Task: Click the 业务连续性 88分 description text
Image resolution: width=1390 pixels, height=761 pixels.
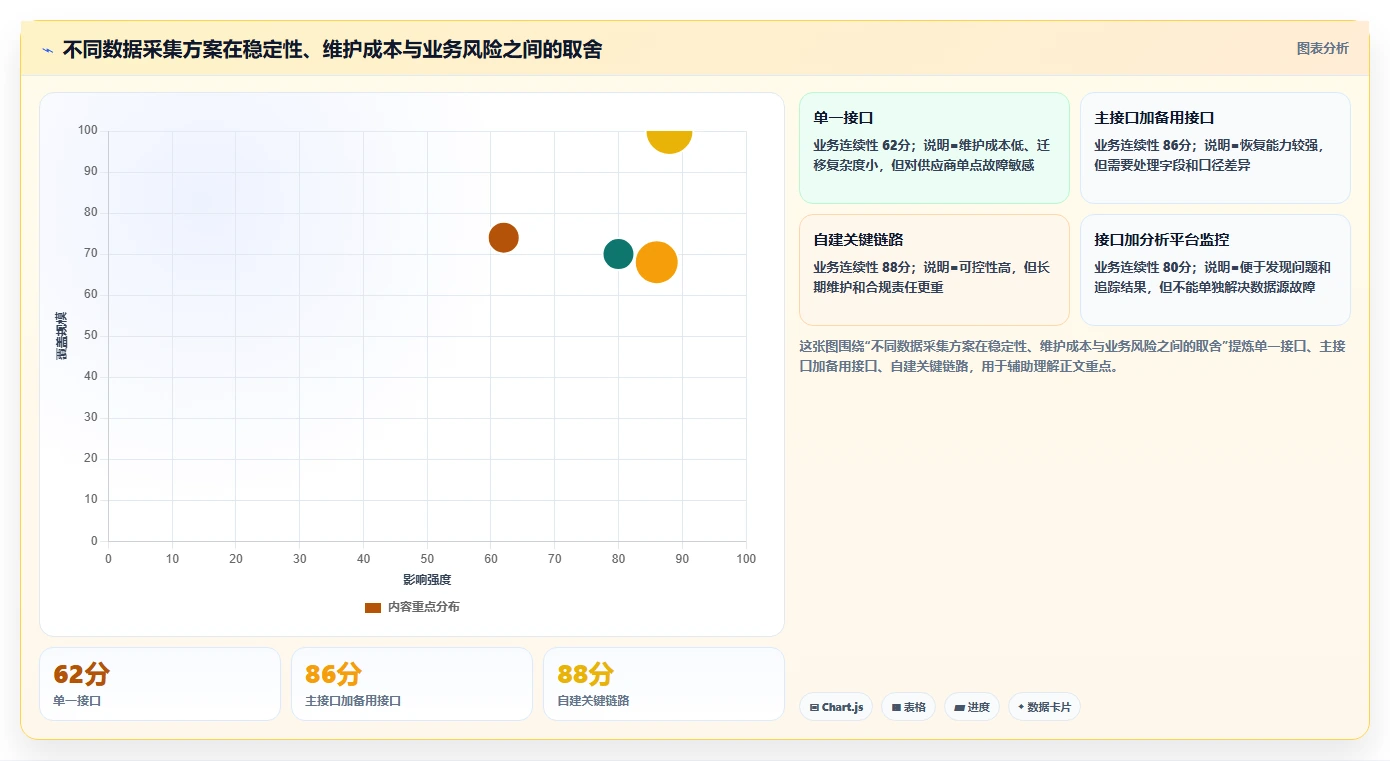Action: (x=931, y=277)
